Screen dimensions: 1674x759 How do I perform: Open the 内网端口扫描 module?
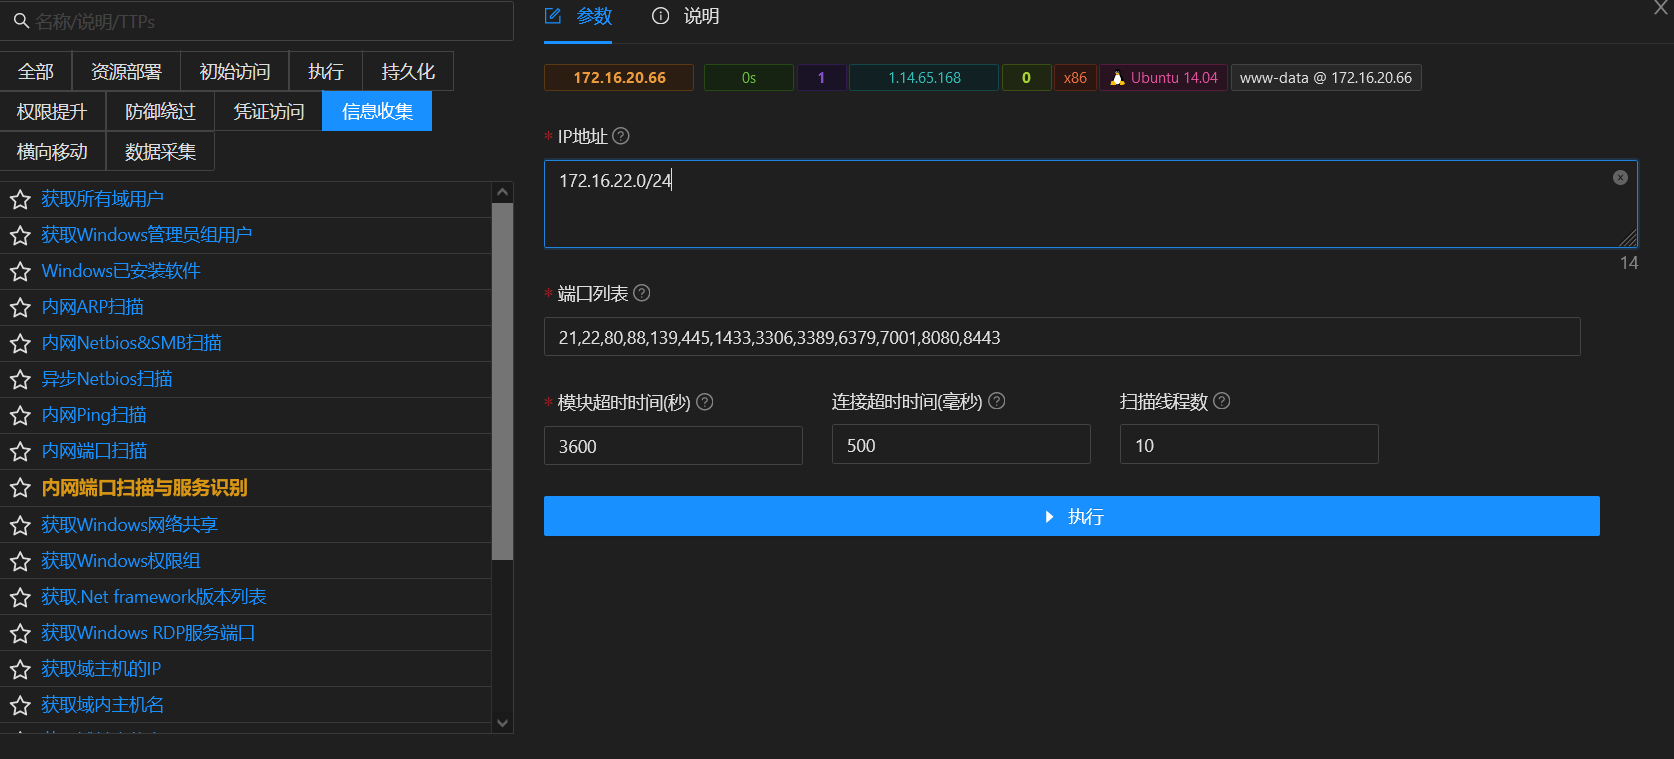tap(94, 451)
